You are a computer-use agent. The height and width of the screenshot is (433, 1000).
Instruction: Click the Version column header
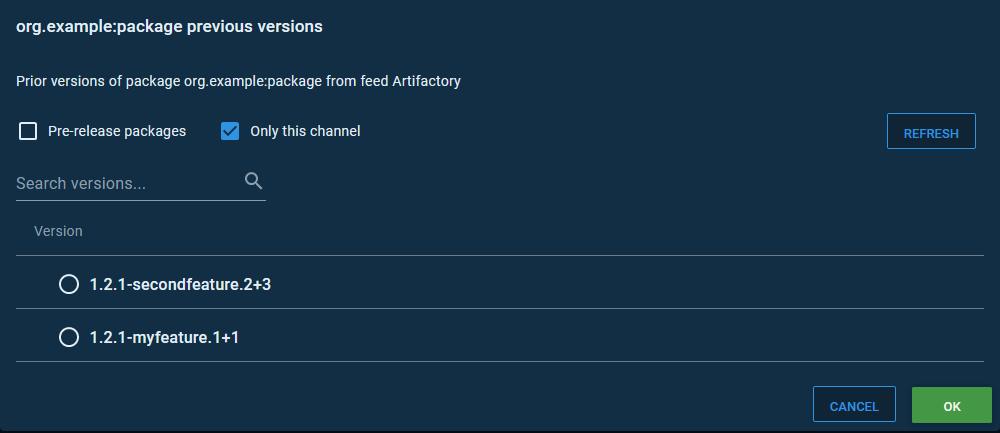tap(58, 231)
